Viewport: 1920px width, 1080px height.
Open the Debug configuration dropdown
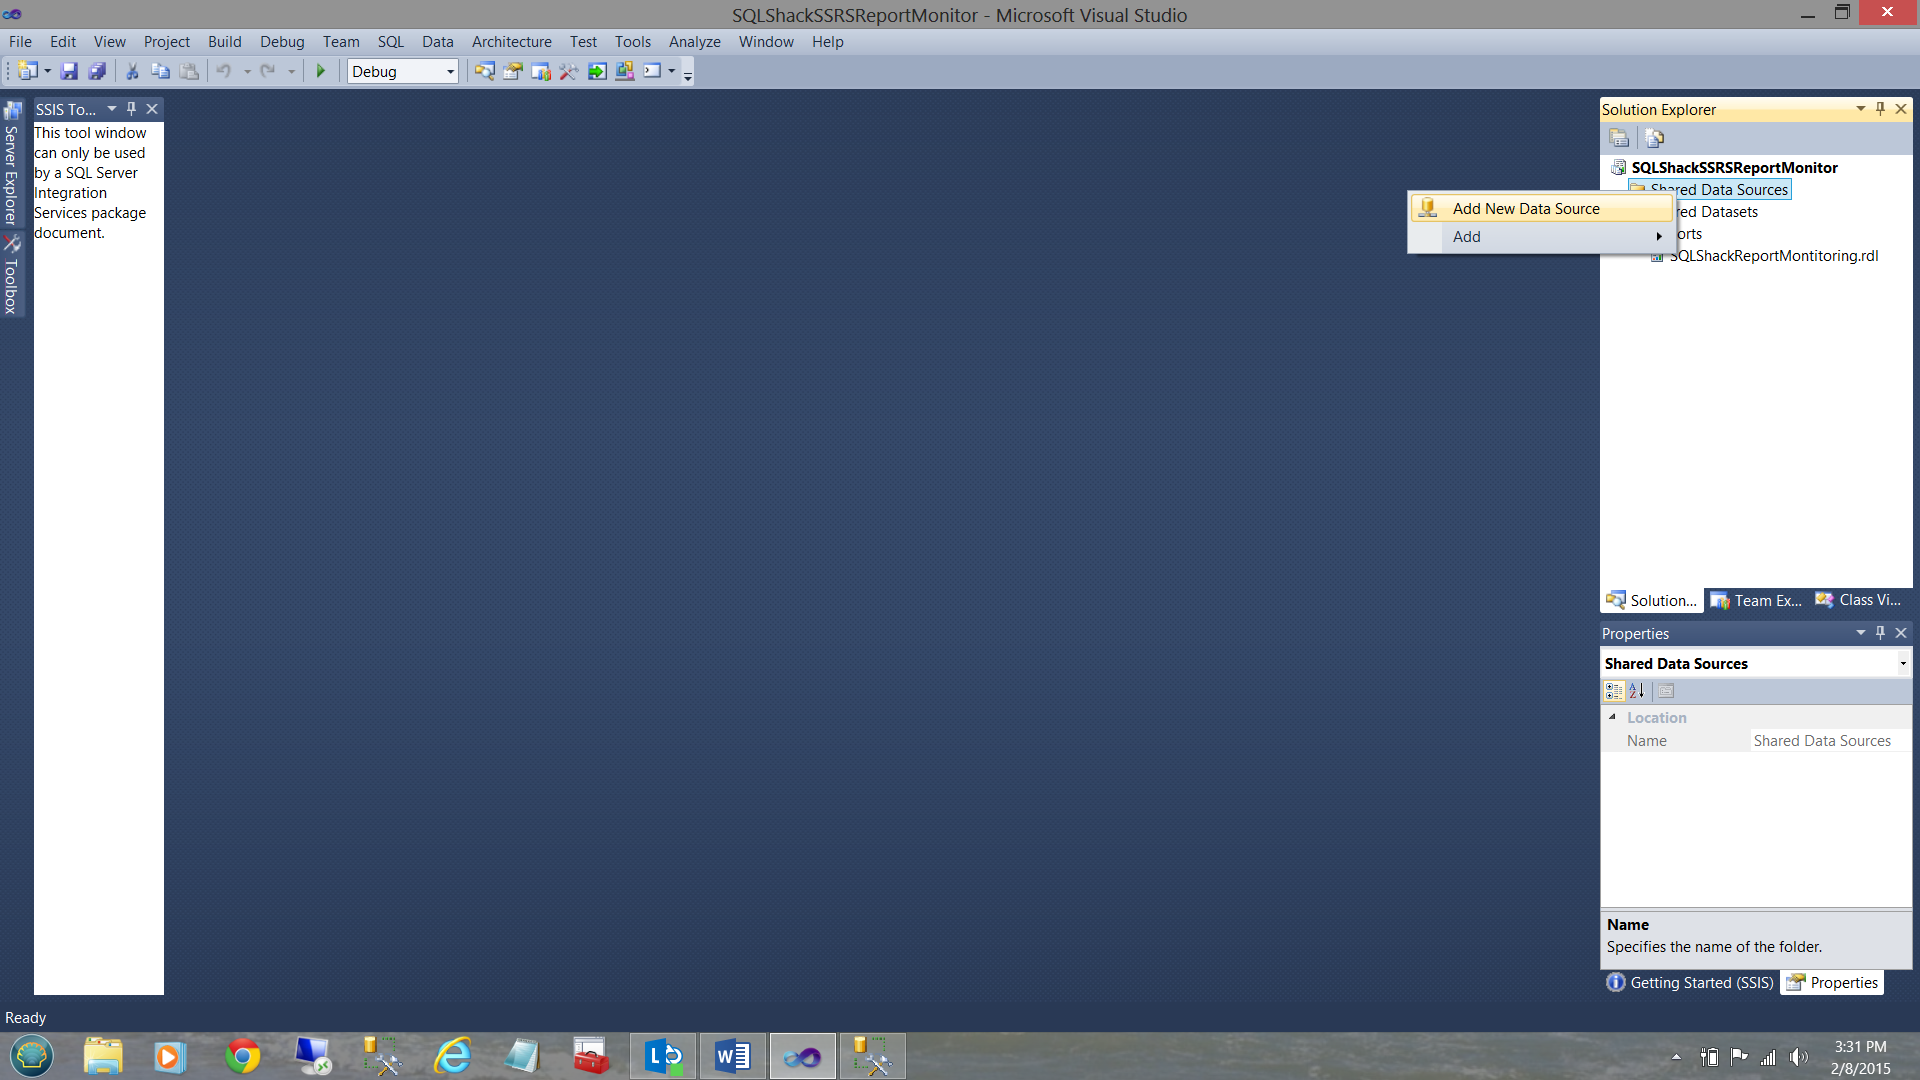[450, 71]
